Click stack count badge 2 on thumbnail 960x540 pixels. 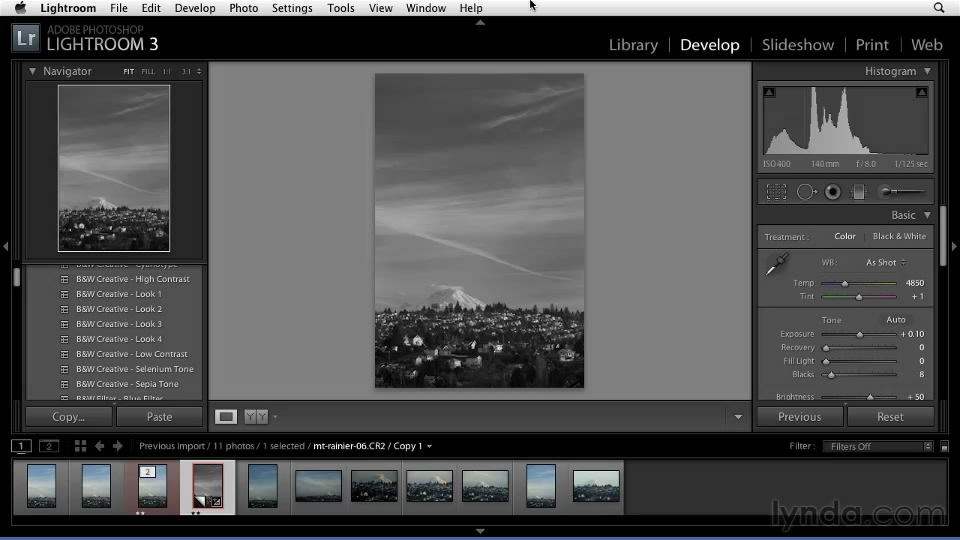(x=148, y=471)
